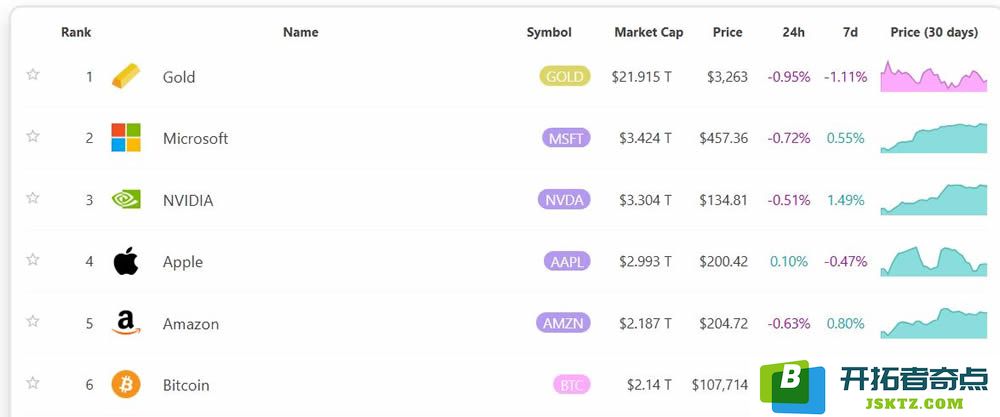Viewport: 1000px width, 417px height.
Task: Sort by the 24h column header
Action: click(x=794, y=33)
